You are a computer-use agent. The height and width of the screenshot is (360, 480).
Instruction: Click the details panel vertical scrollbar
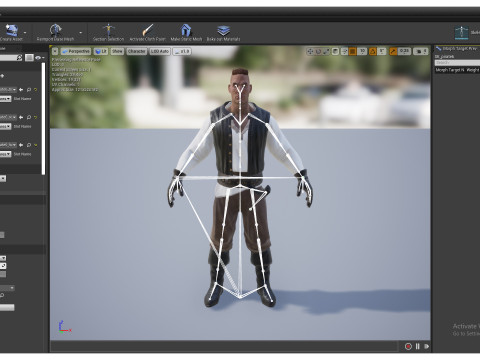(43, 118)
